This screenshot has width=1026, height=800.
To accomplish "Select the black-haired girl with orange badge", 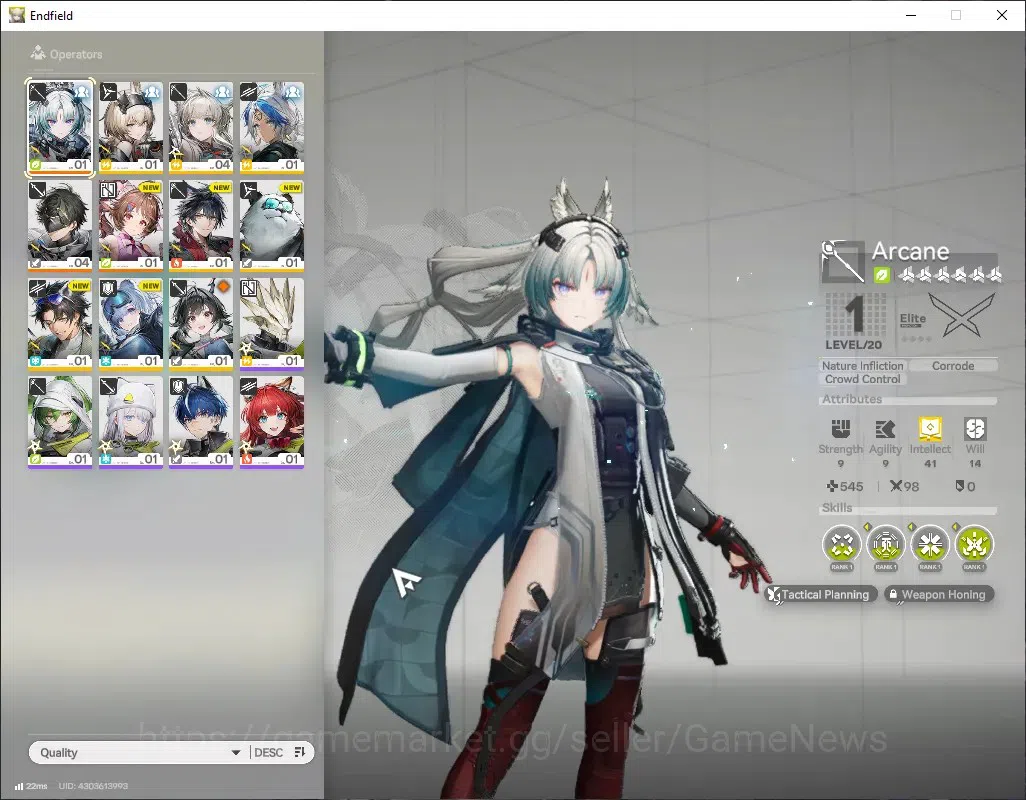I will [201, 324].
